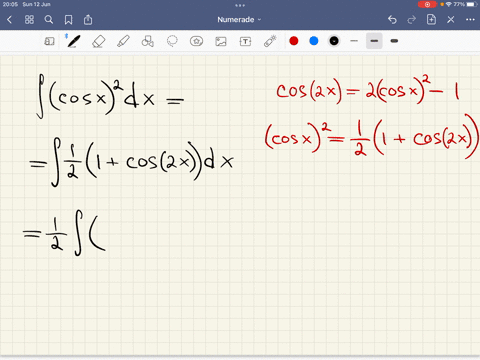
Task: Choose the blue pen color
Action: point(314,41)
